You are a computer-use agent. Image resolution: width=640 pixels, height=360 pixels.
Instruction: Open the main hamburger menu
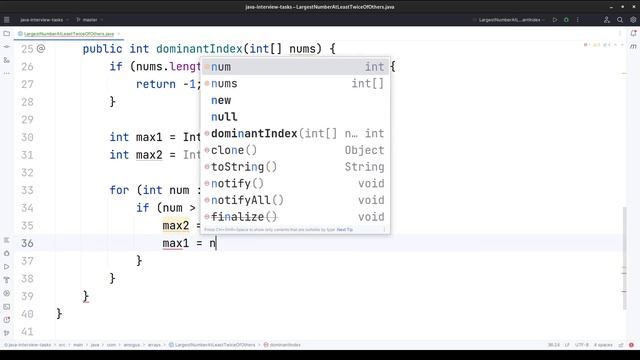point(7,20)
